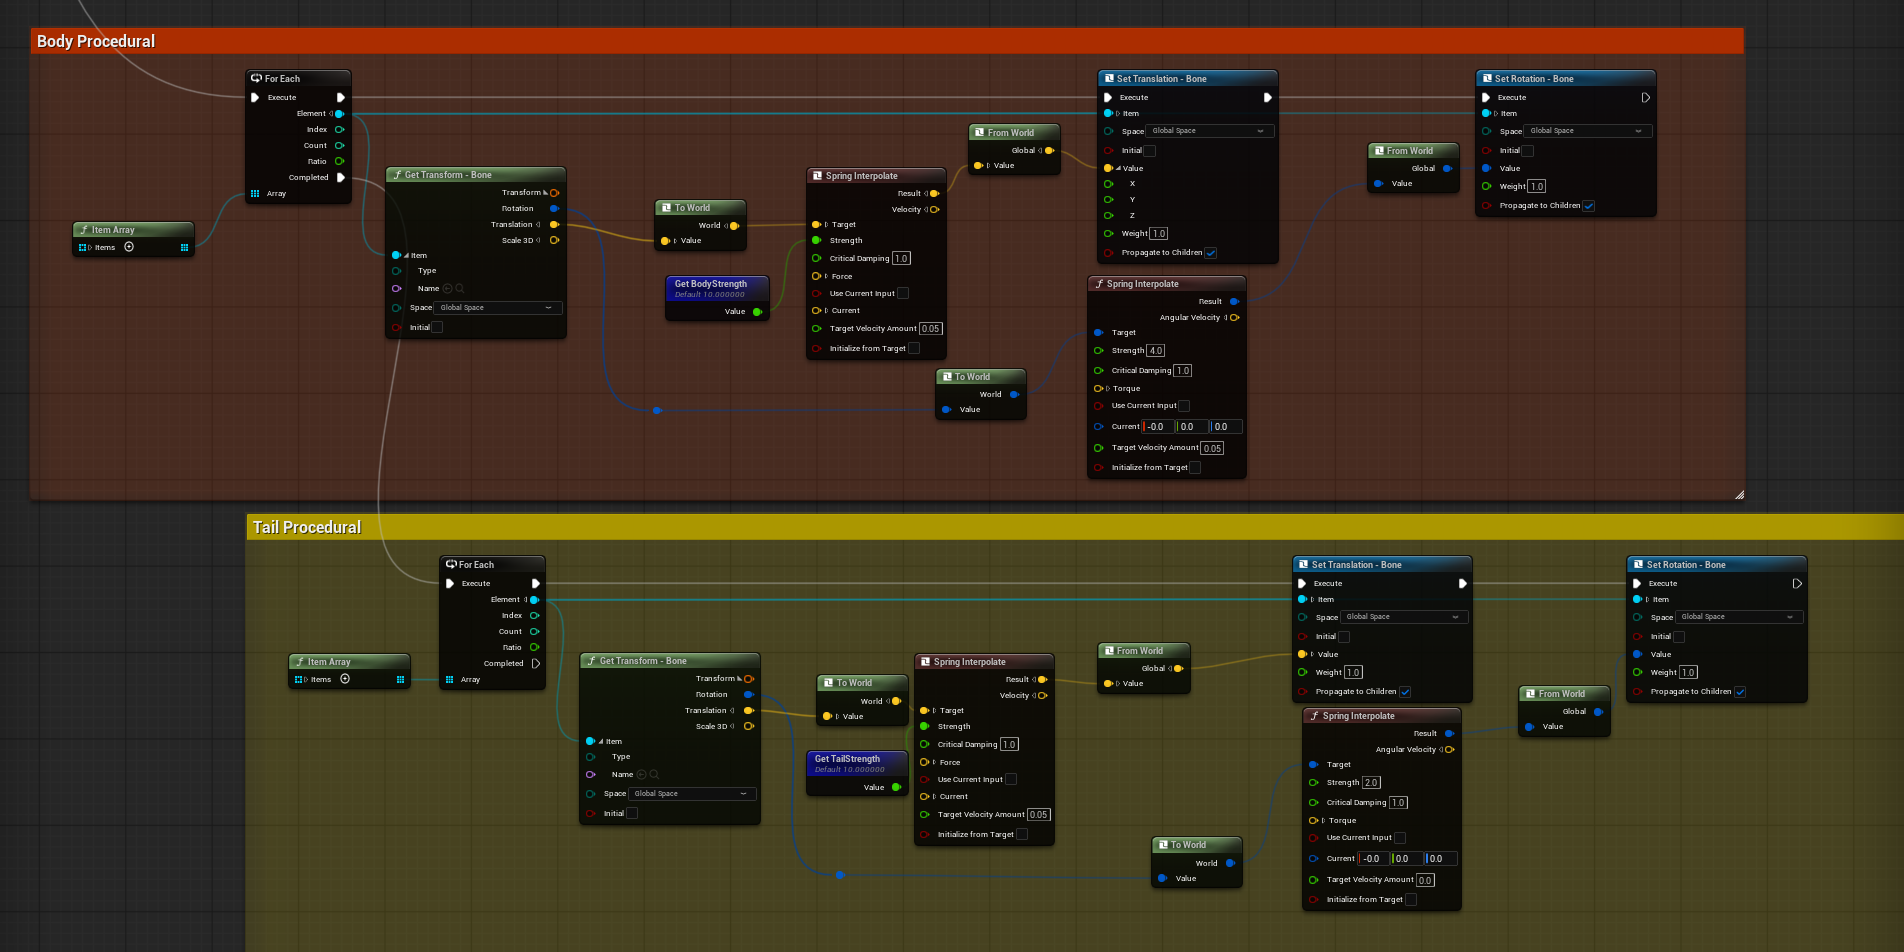Check Initialize from Target on tail Spring Interpolate
1904x952 pixels.
(x=1021, y=834)
